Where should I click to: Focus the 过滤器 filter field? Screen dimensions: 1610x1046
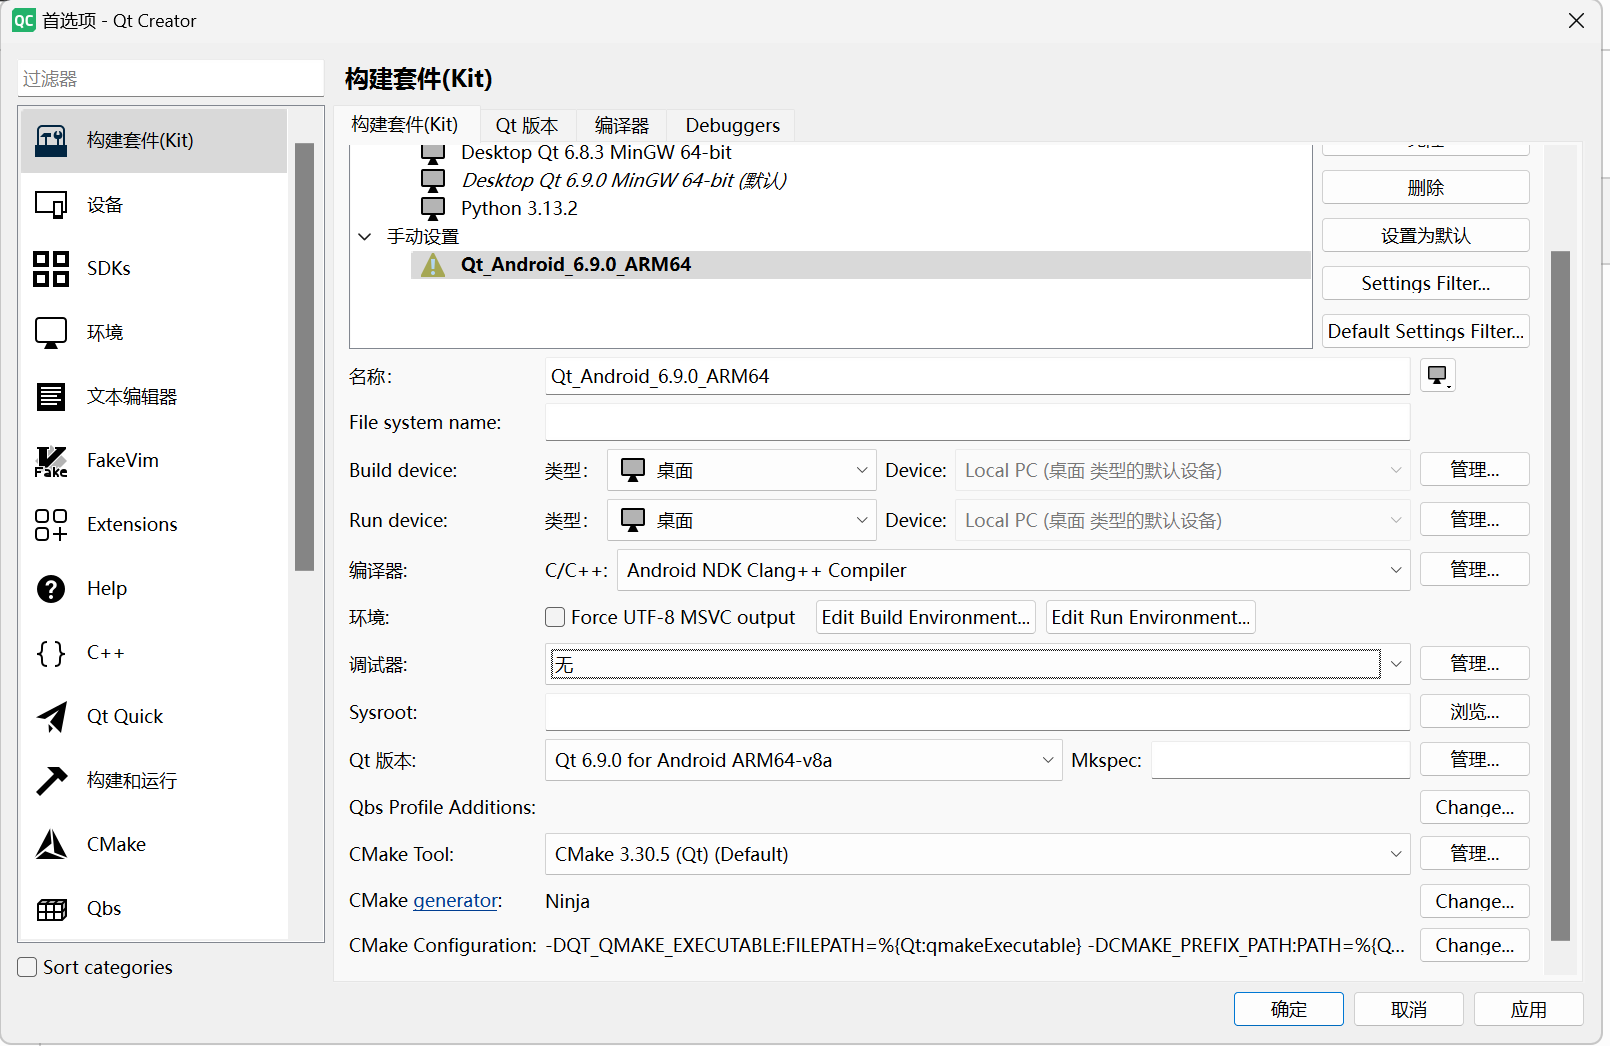point(171,79)
